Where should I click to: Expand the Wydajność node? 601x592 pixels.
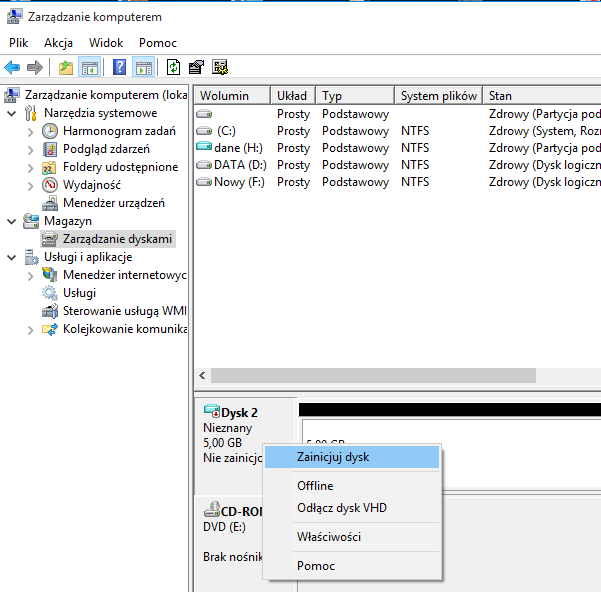tap(31, 186)
